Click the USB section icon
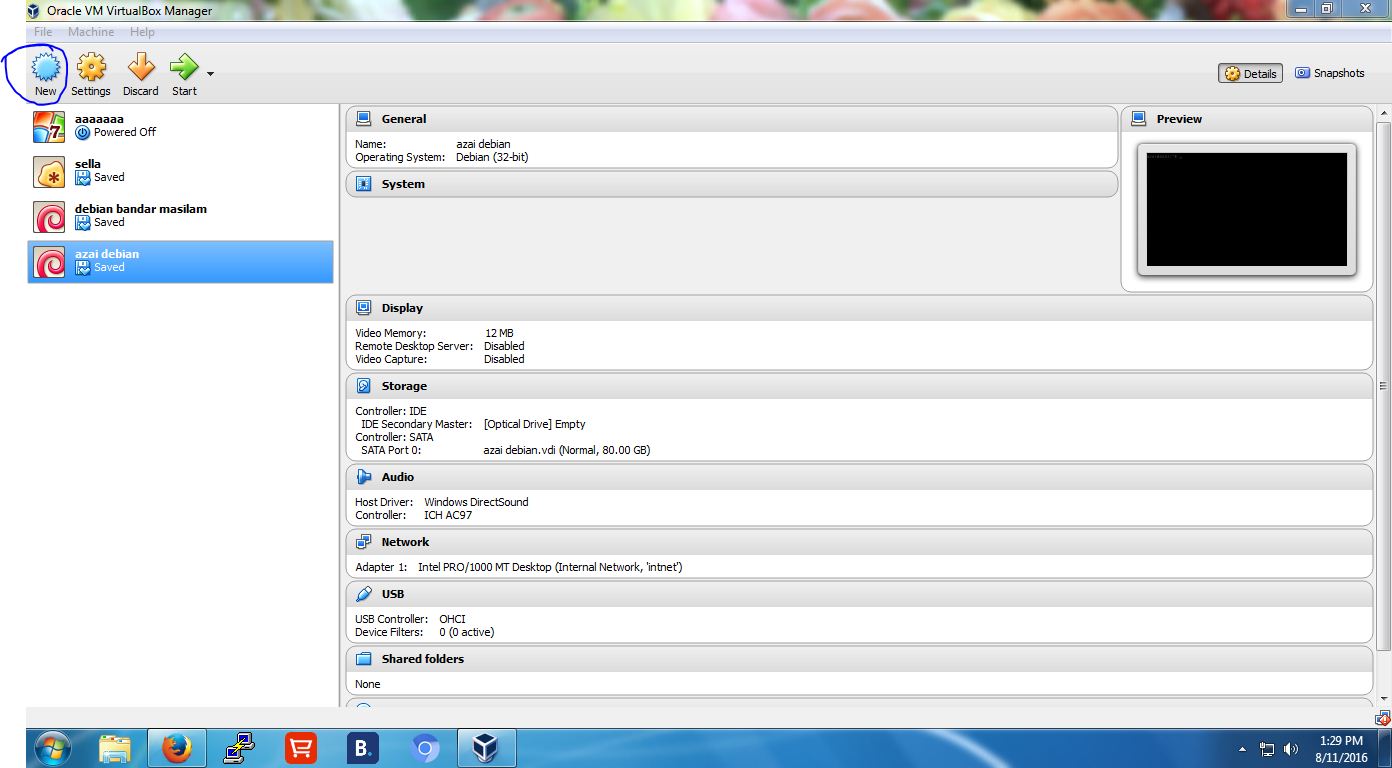The width and height of the screenshot is (1392, 768). tap(364, 593)
